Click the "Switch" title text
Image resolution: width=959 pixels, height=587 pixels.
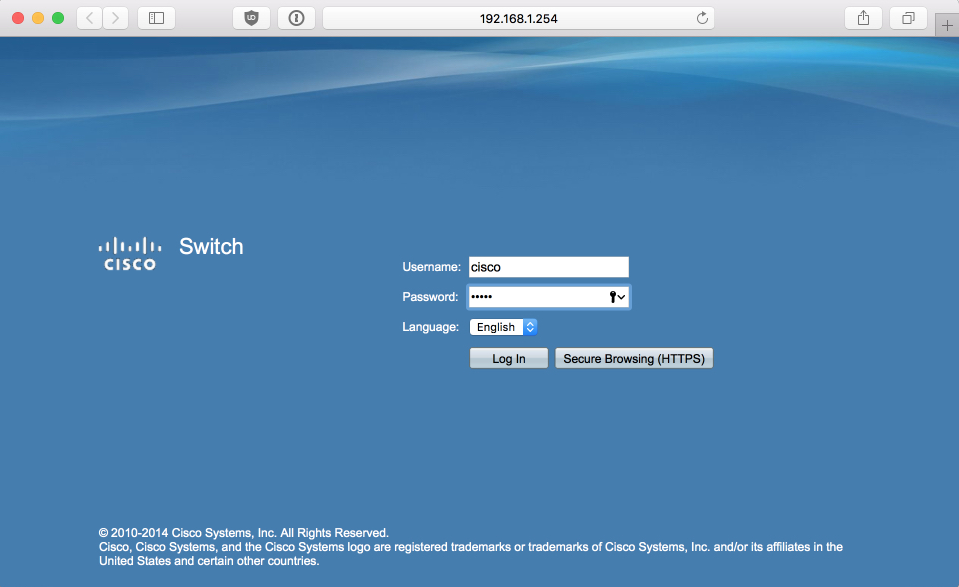[211, 246]
